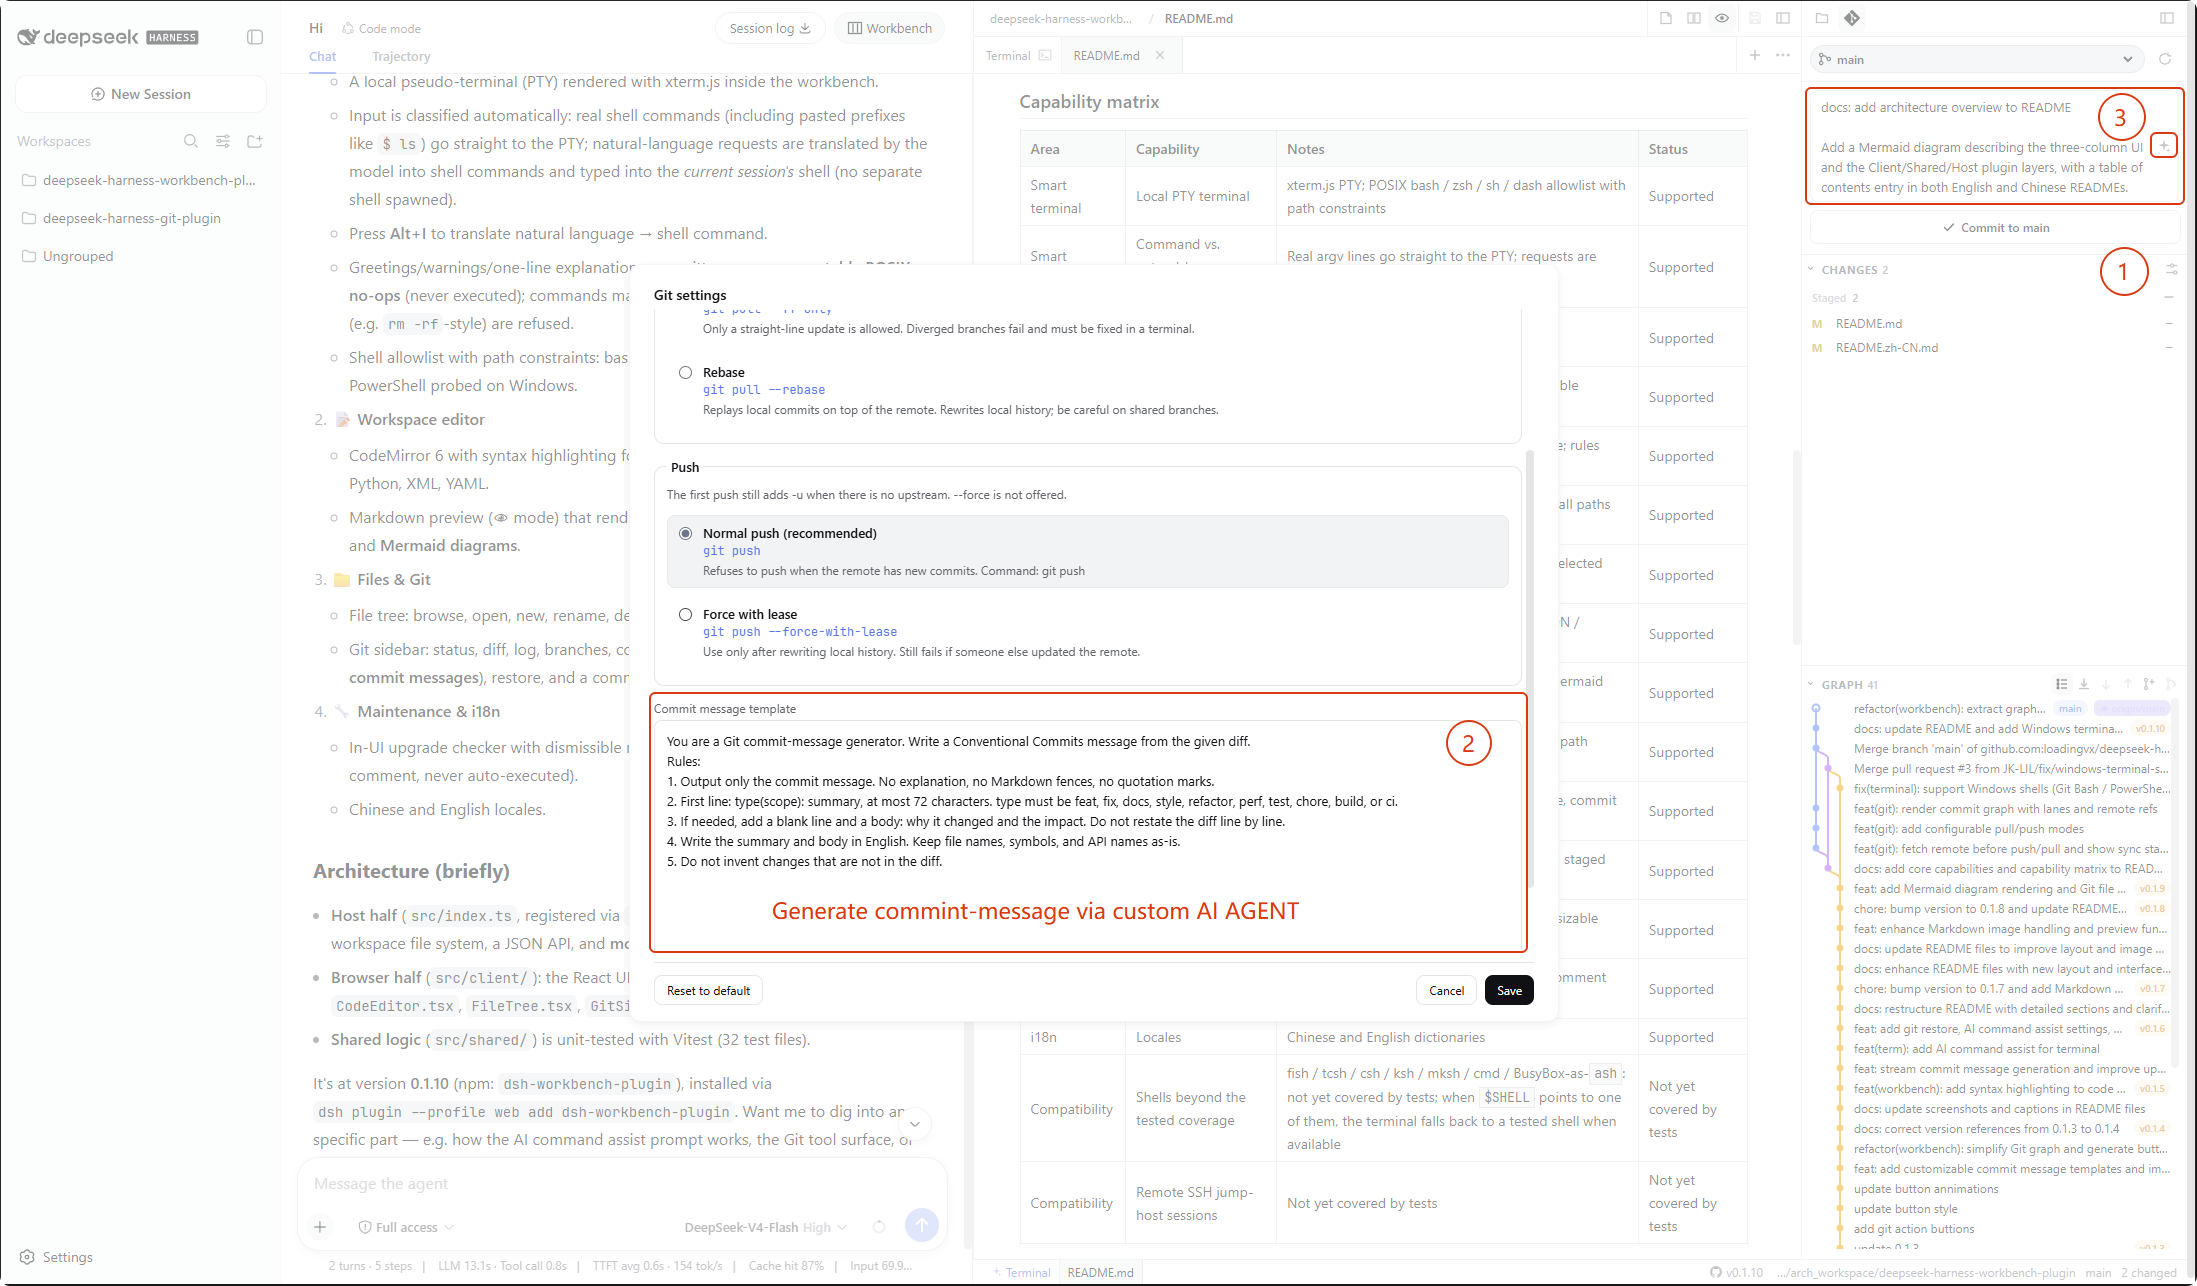Viewport: 2197px width, 1286px height.
Task: Download the Session log
Action: [770, 28]
